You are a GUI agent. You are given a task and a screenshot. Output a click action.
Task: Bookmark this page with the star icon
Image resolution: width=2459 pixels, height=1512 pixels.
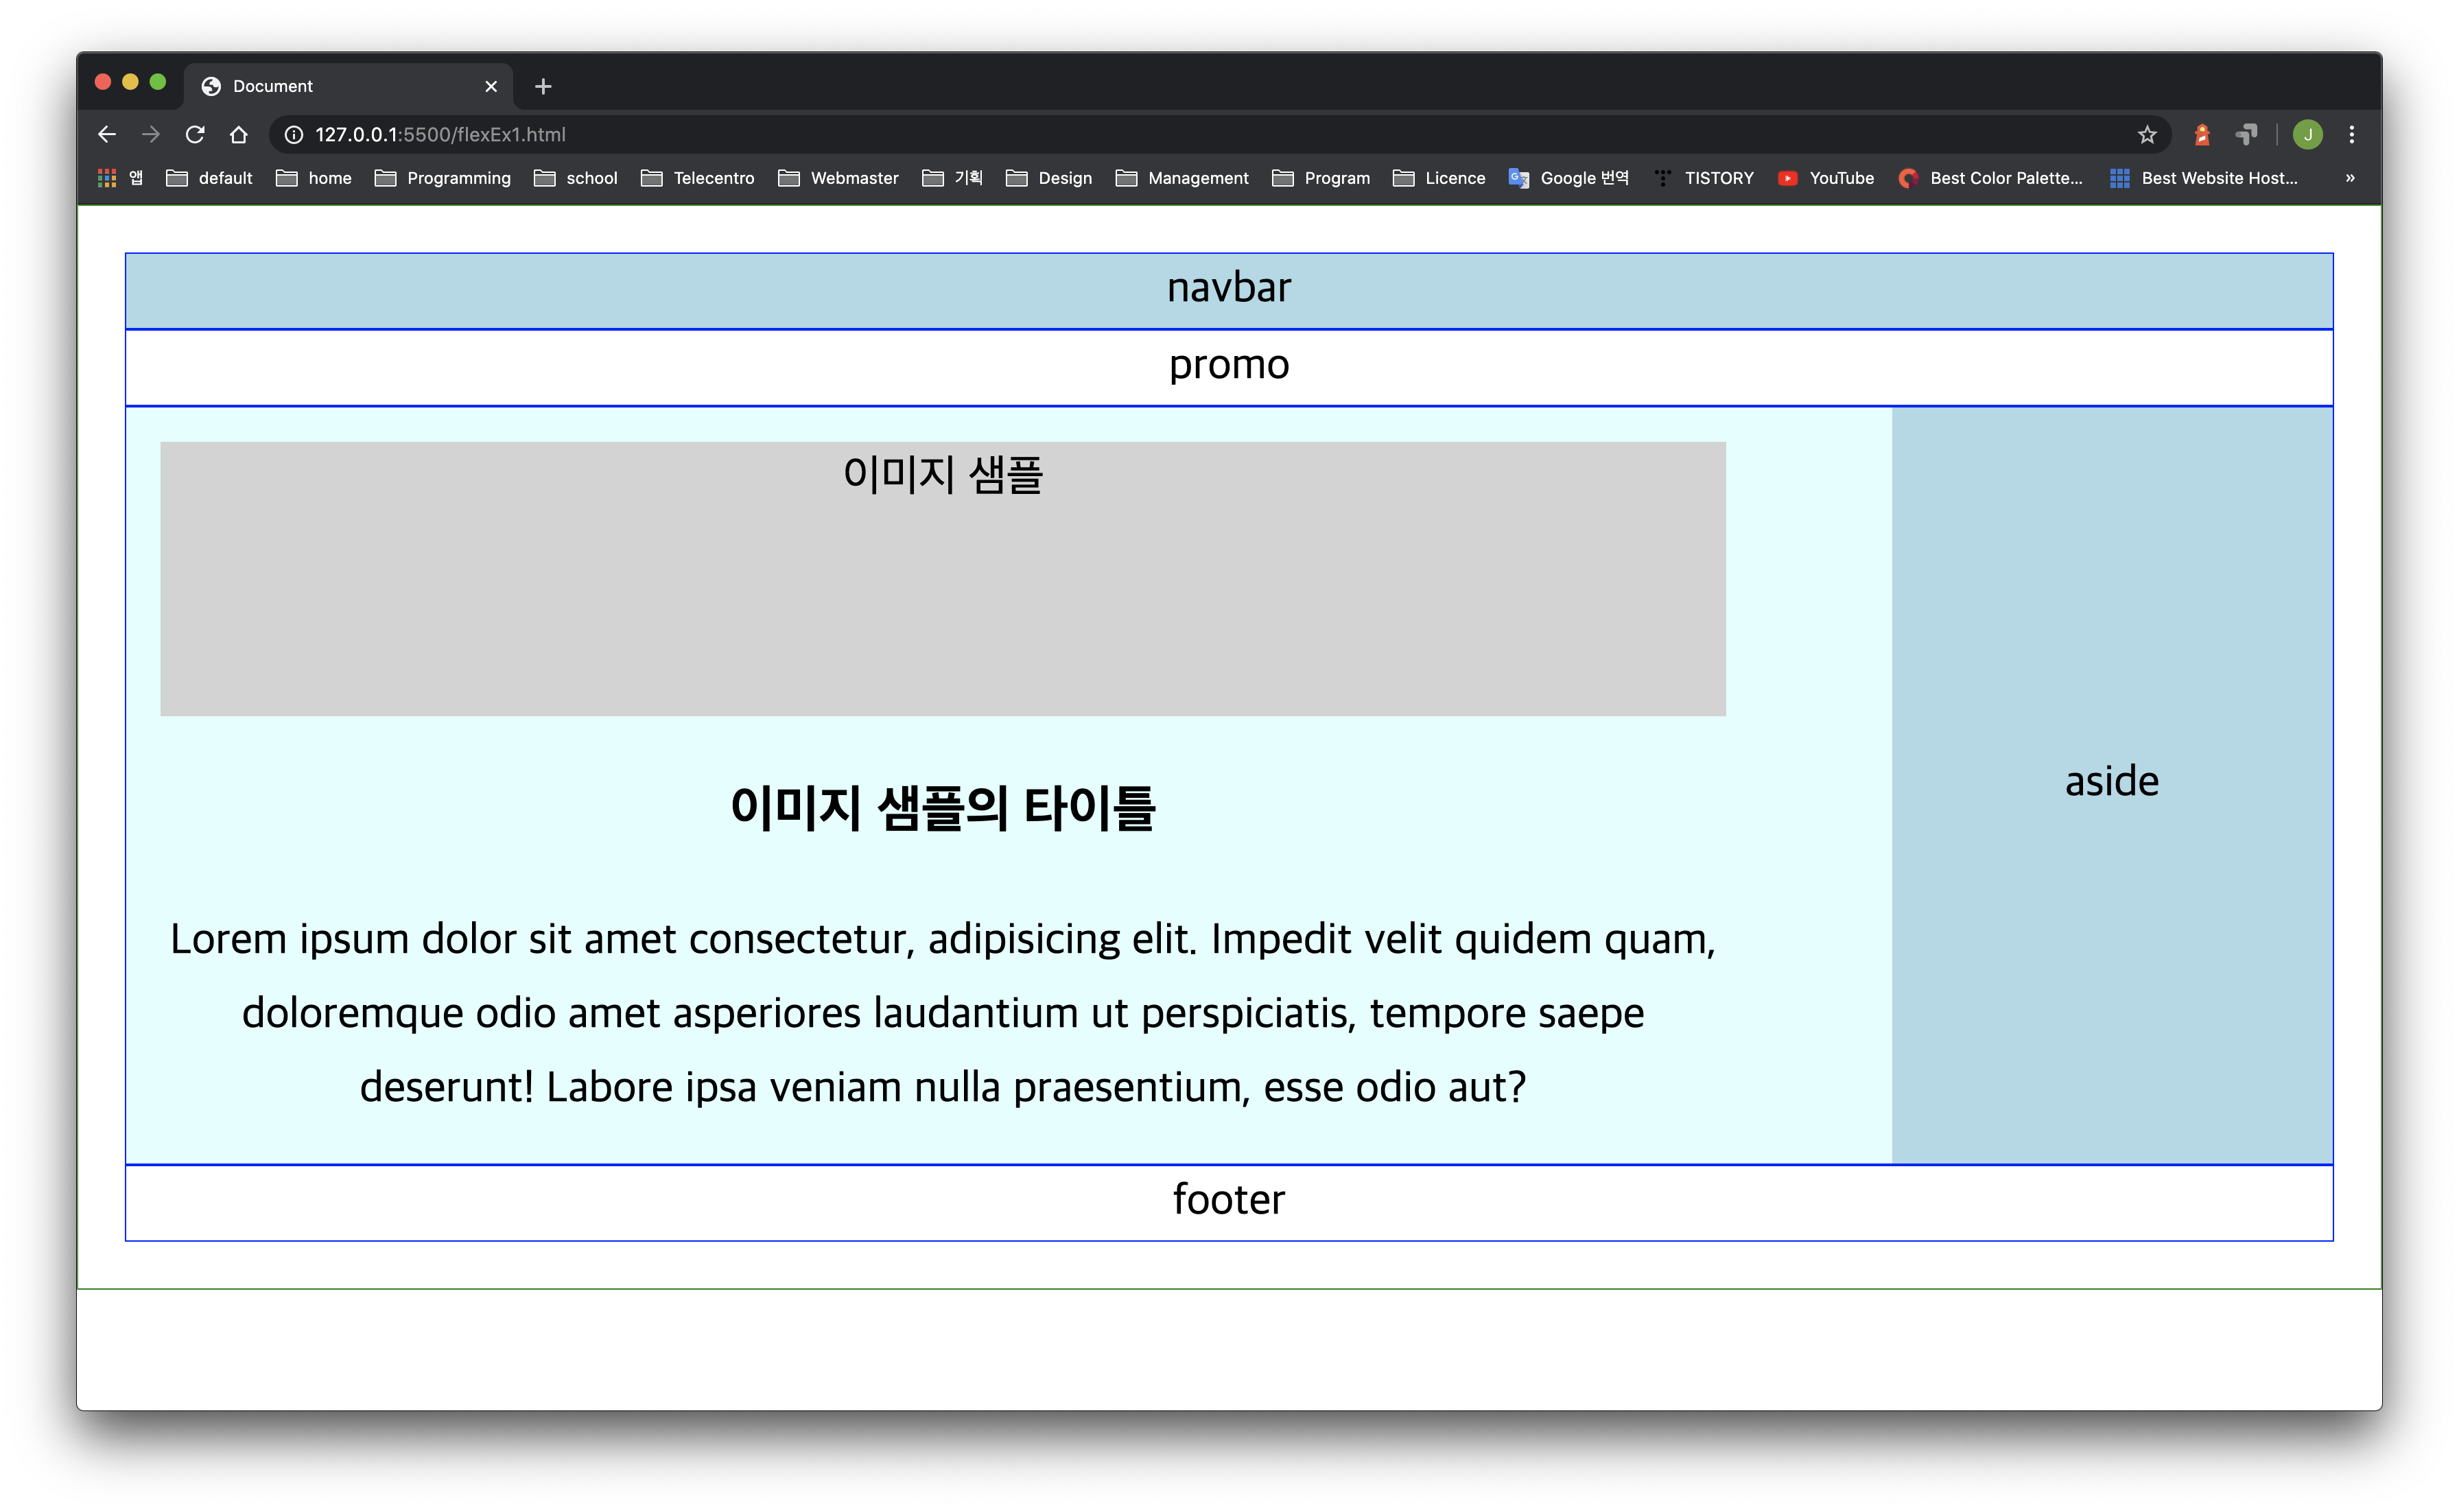2146,134
